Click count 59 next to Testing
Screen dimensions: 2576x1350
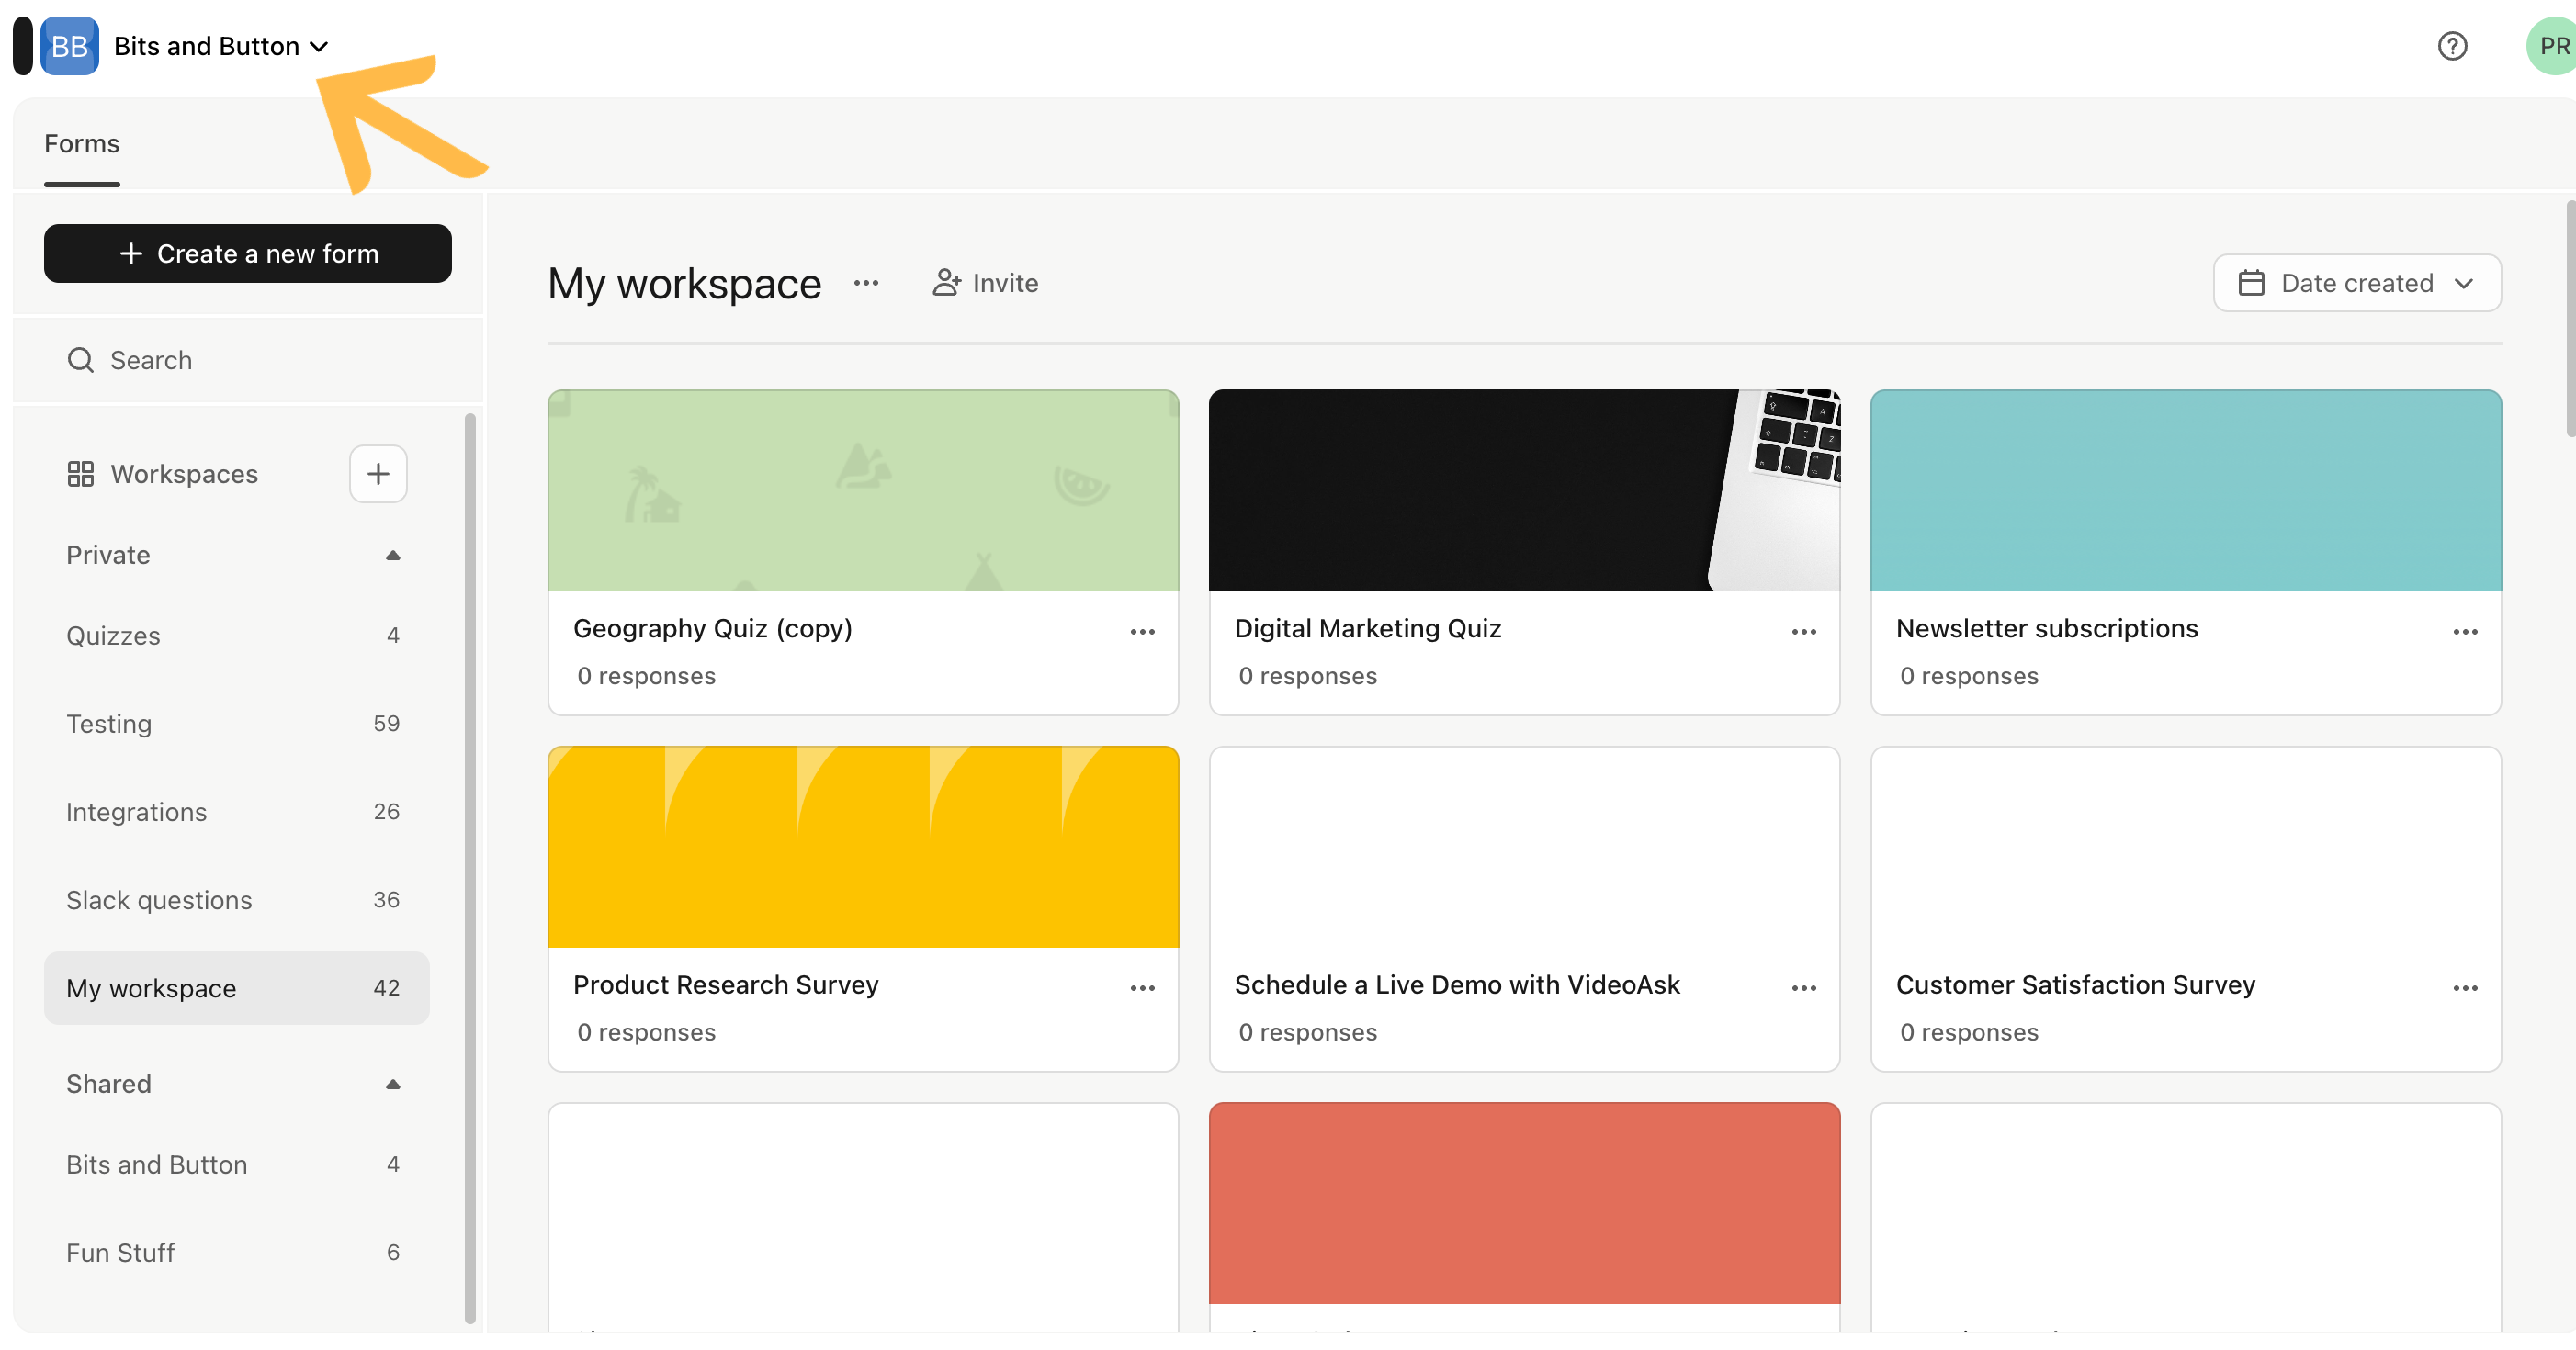(386, 724)
